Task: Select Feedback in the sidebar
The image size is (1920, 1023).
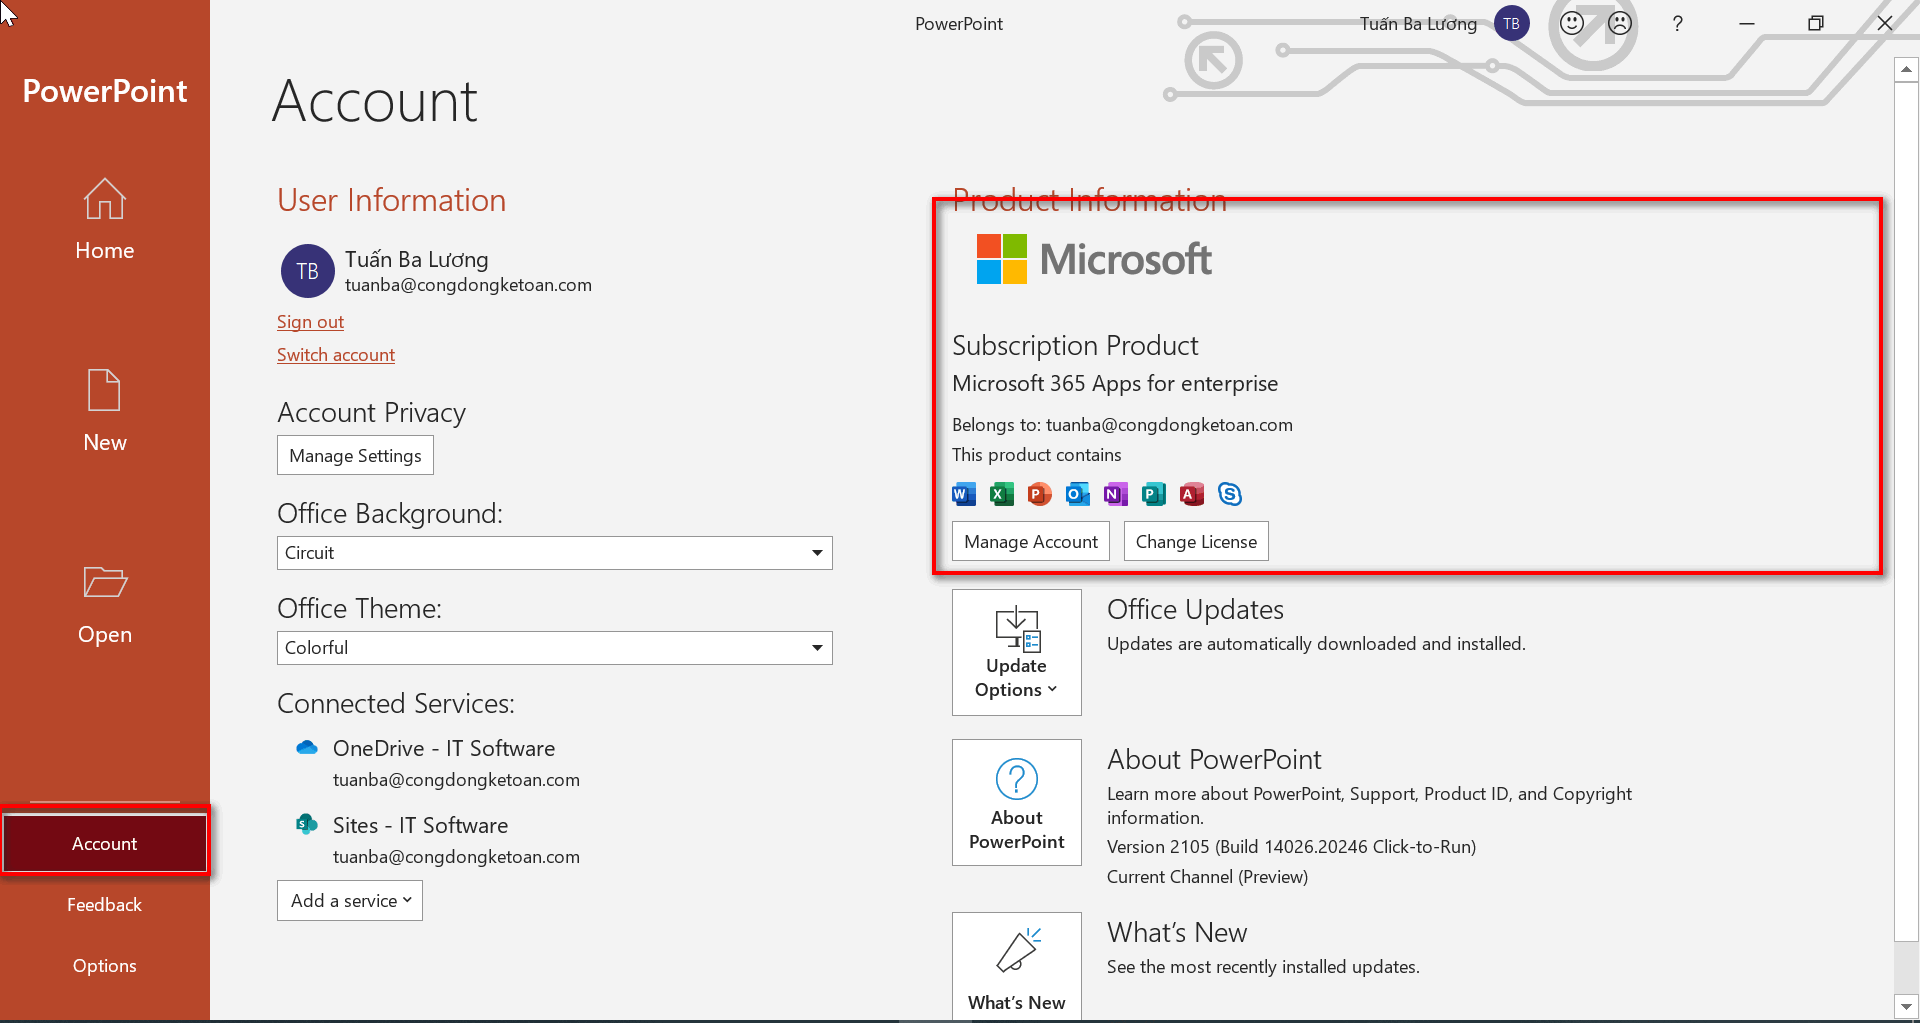Action: click(x=105, y=904)
